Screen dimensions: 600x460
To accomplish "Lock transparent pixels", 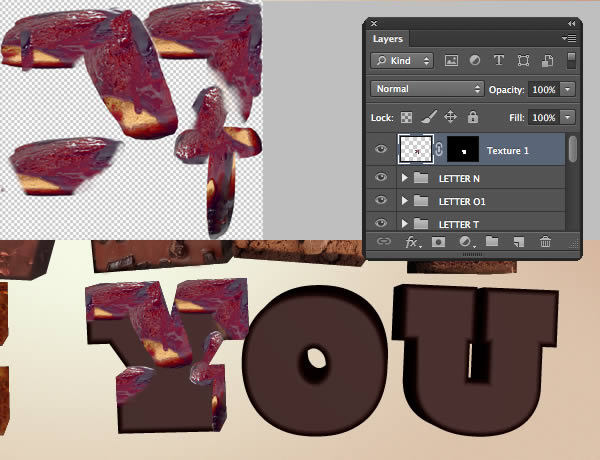I will click(x=406, y=117).
